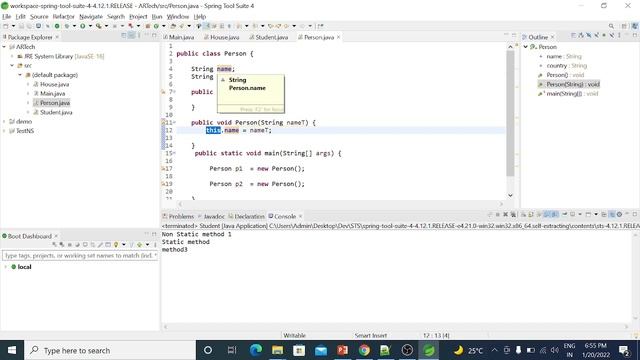The height and width of the screenshot is (360, 640).
Task: Click the Boot Dashboard filter field
Action: click(x=80, y=256)
